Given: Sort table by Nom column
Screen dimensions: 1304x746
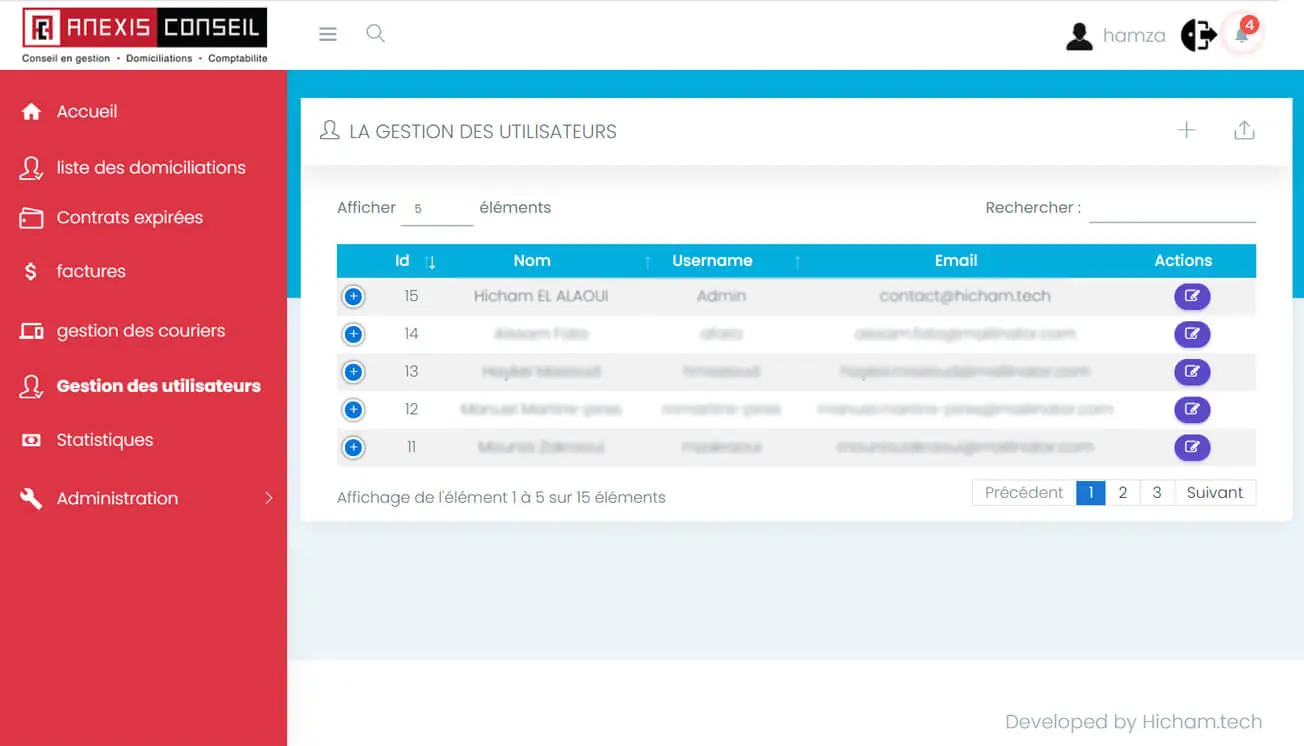Looking at the screenshot, I should (532, 261).
